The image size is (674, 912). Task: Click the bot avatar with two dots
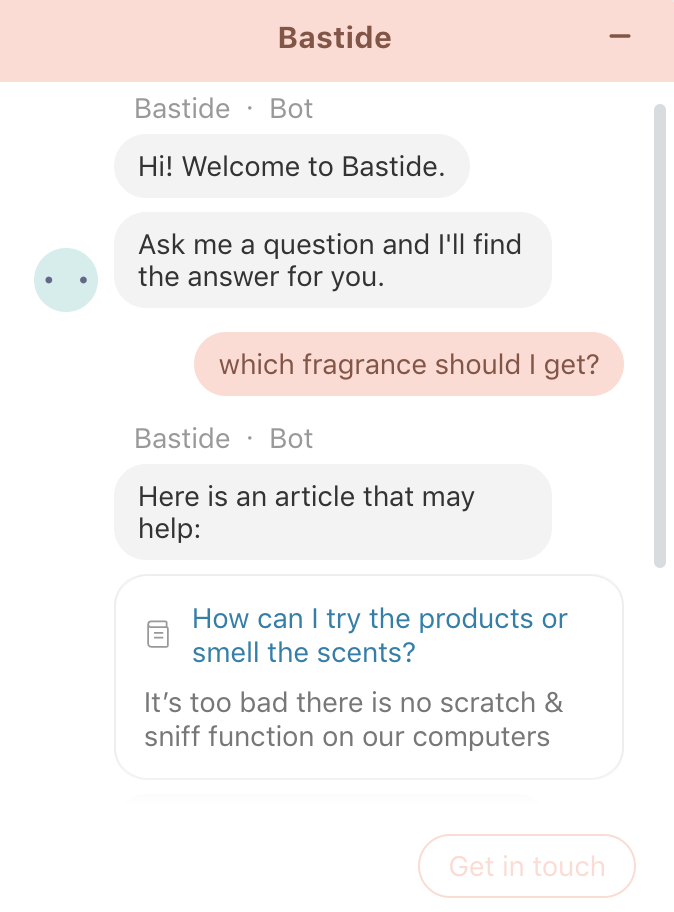click(x=66, y=280)
